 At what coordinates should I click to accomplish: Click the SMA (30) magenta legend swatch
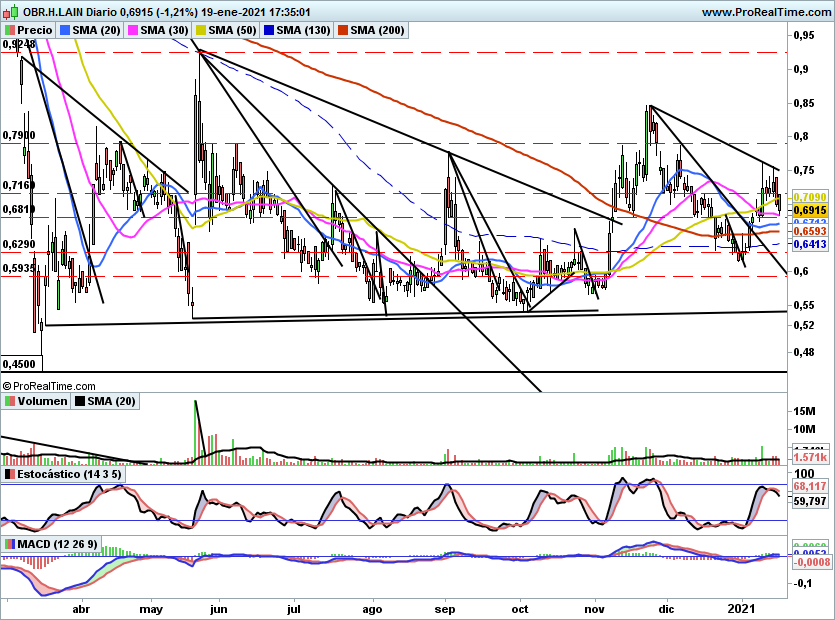[132, 30]
